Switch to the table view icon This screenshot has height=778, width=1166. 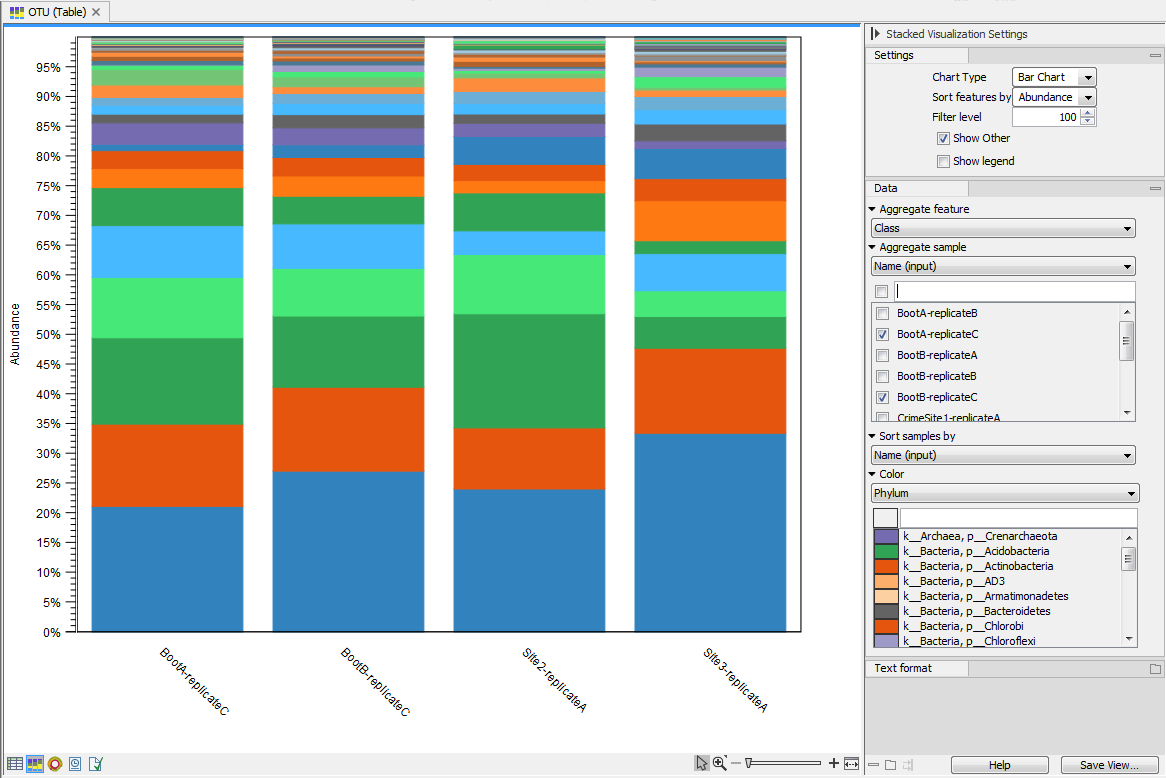click(15, 764)
